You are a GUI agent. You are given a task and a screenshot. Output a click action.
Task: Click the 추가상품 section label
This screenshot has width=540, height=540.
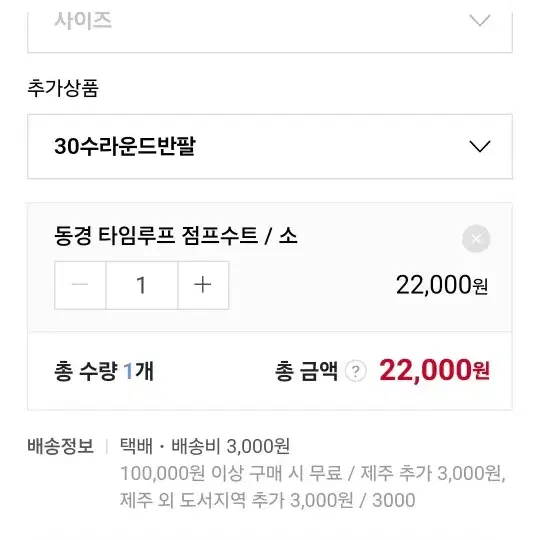click(63, 88)
